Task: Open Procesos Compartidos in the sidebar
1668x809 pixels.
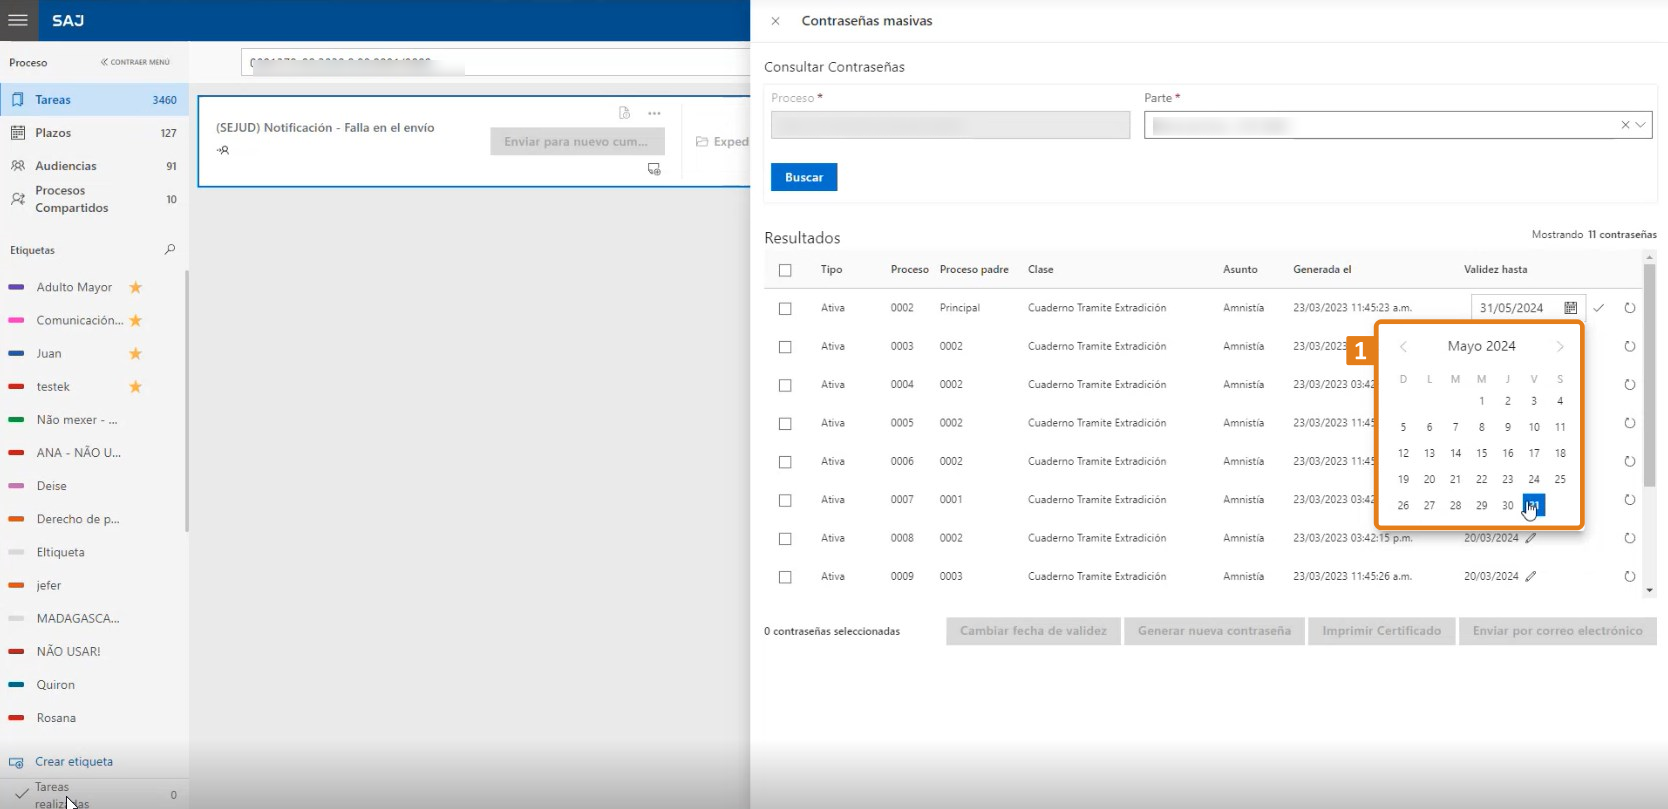Action: click(94, 199)
